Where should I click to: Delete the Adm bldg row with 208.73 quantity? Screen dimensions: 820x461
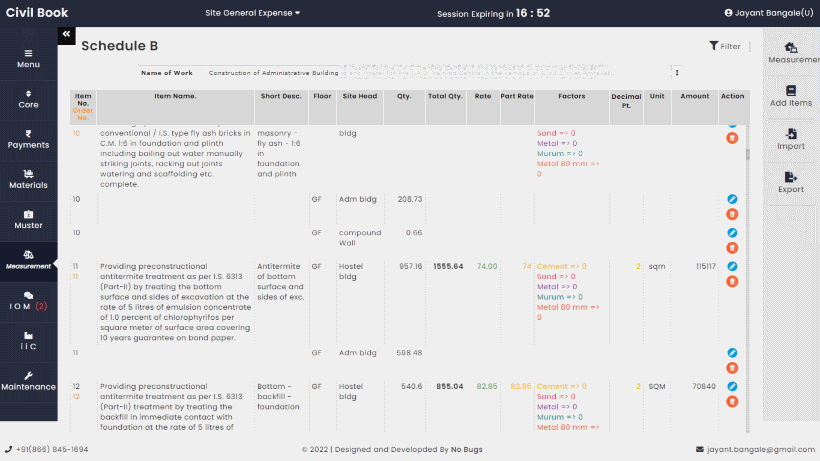pos(732,214)
